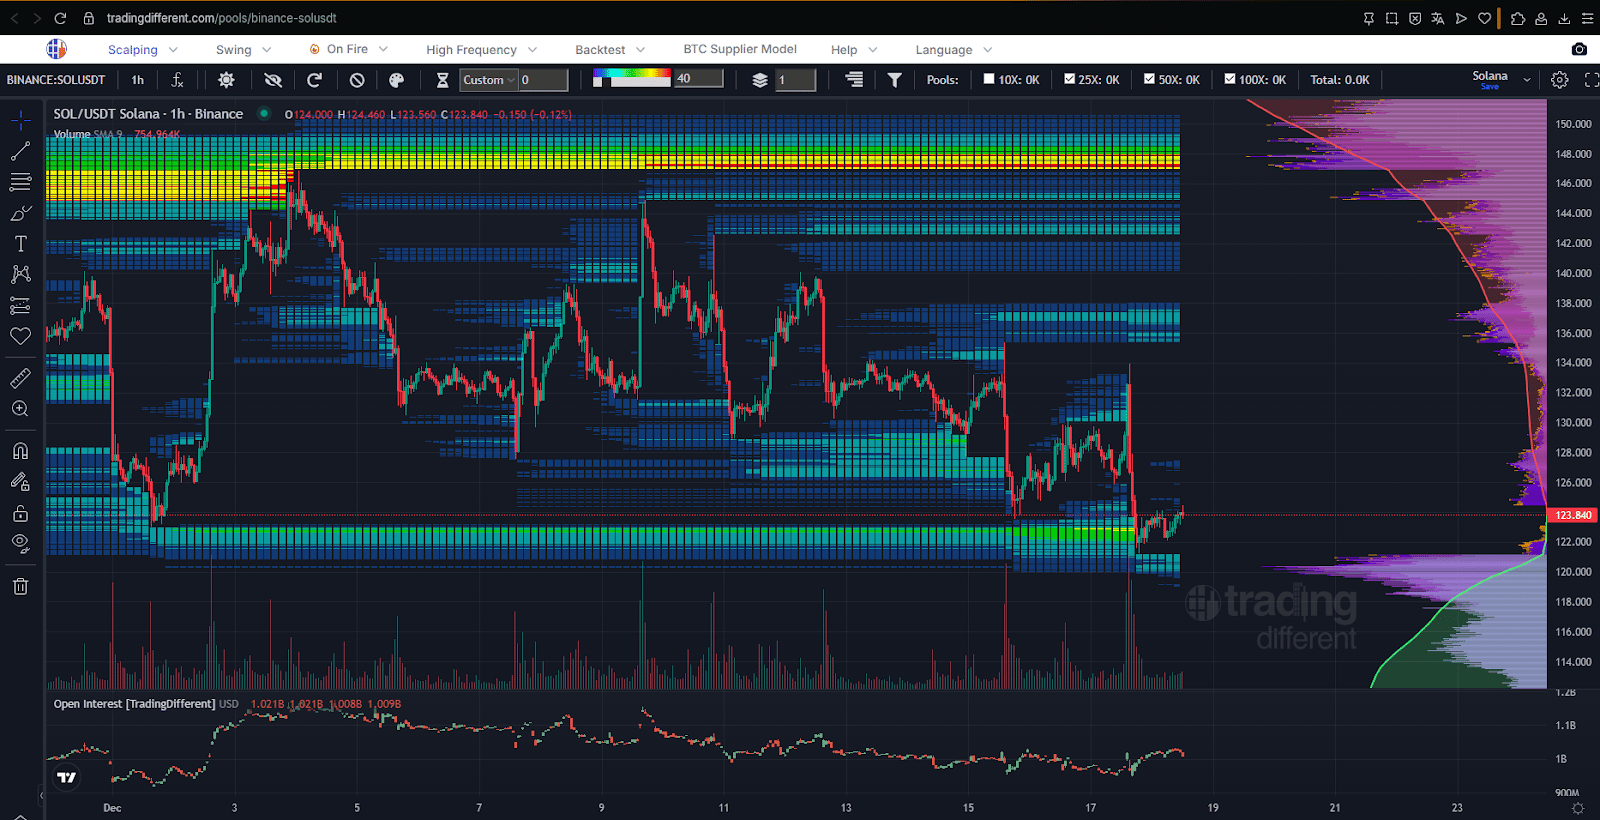Remove drawings with the trash icon
The image size is (1600, 820).
coord(20,586)
